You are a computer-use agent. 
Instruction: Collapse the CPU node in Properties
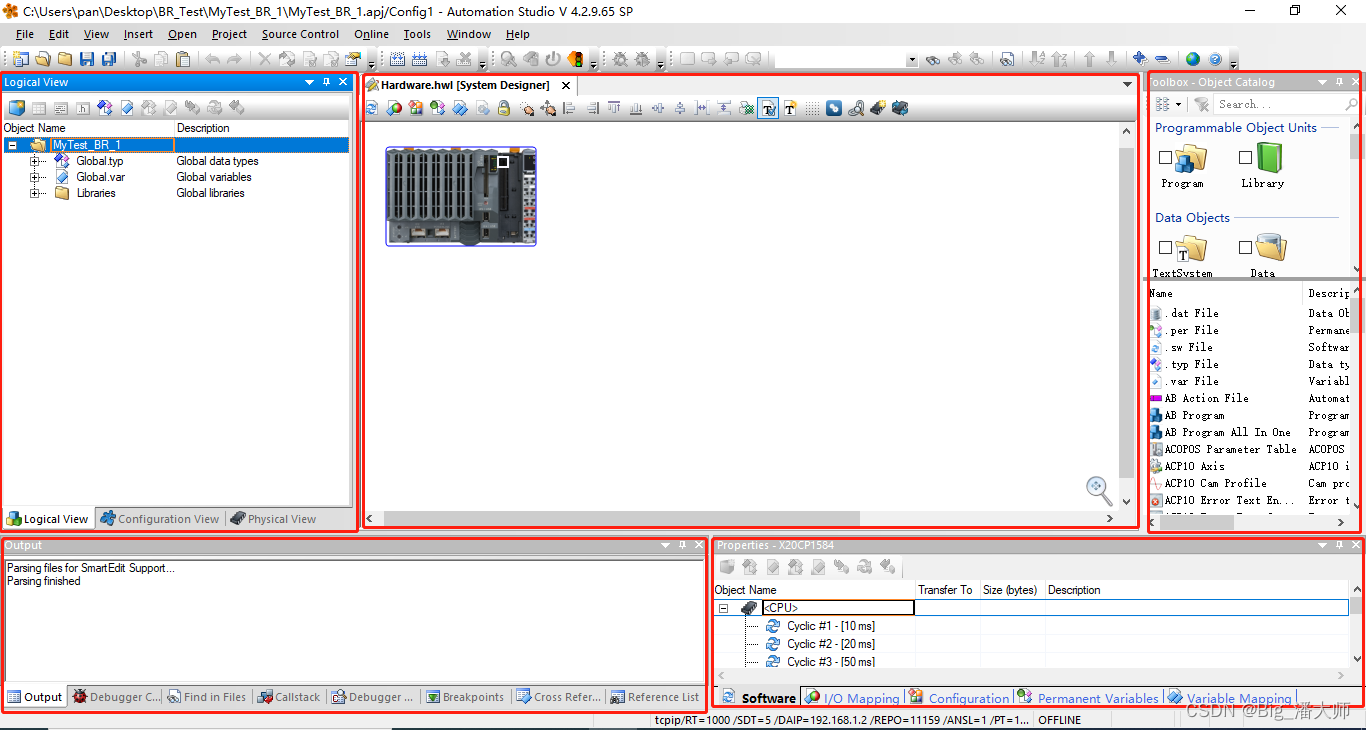point(723,608)
